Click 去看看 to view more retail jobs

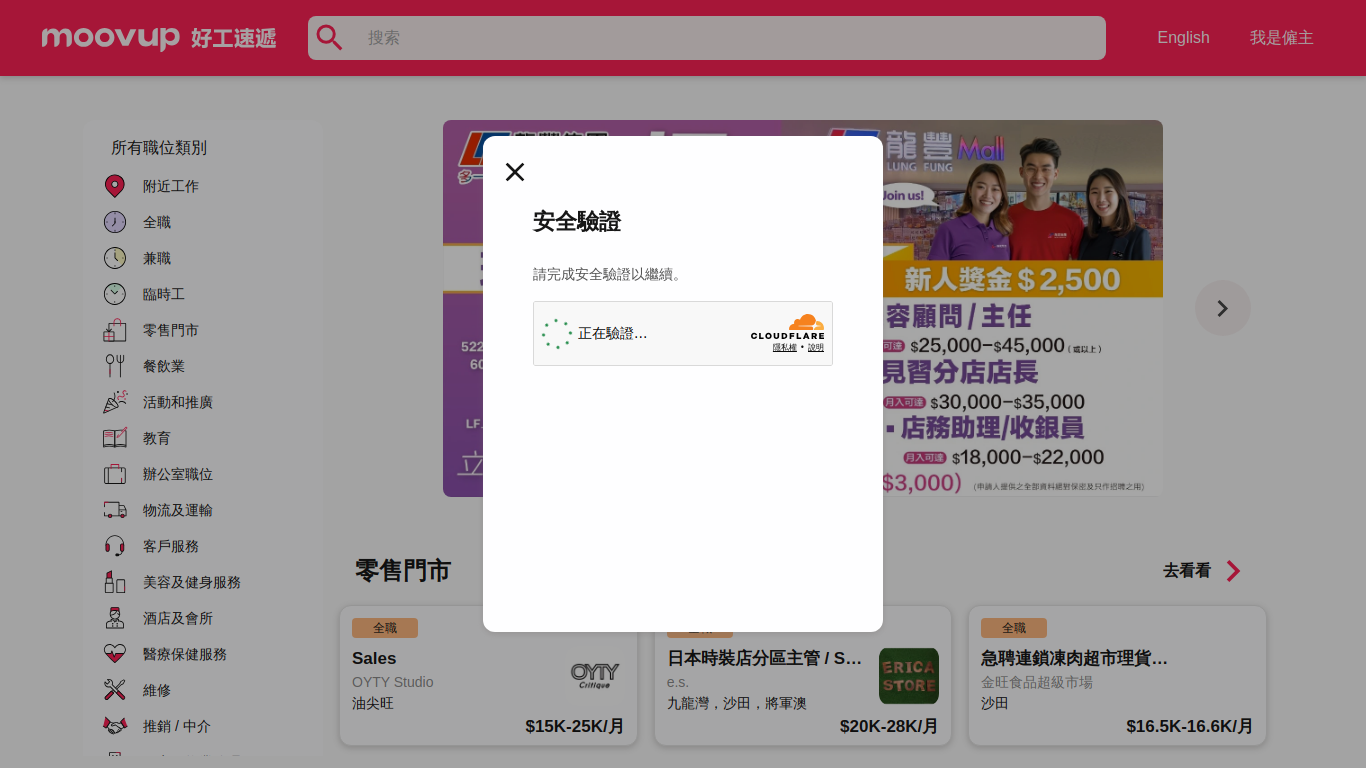[1187, 571]
